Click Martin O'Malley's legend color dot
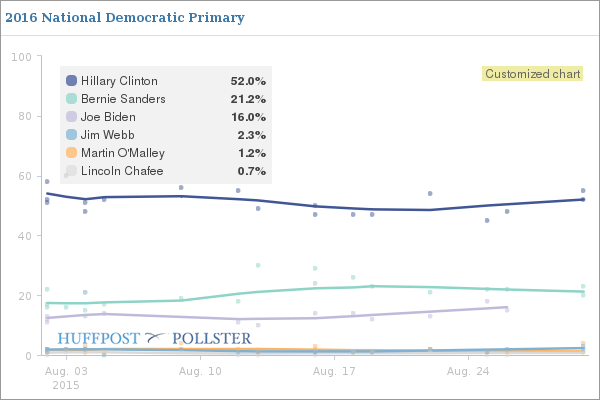 point(71,153)
